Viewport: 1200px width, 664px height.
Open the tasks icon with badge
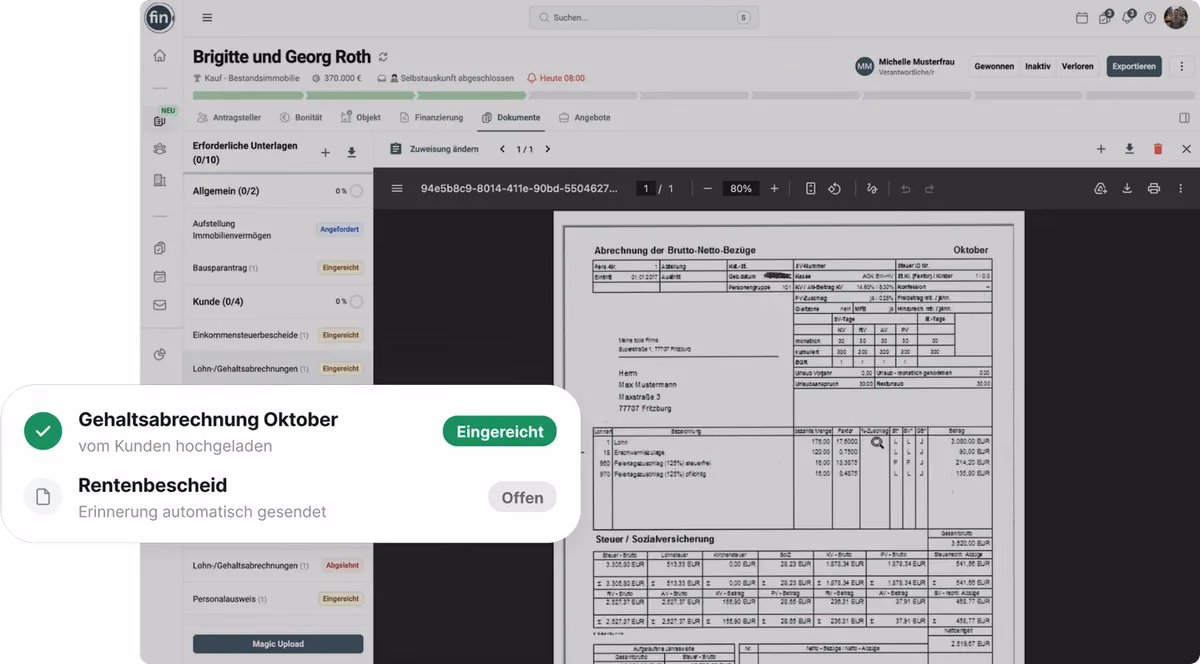pos(1105,17)
